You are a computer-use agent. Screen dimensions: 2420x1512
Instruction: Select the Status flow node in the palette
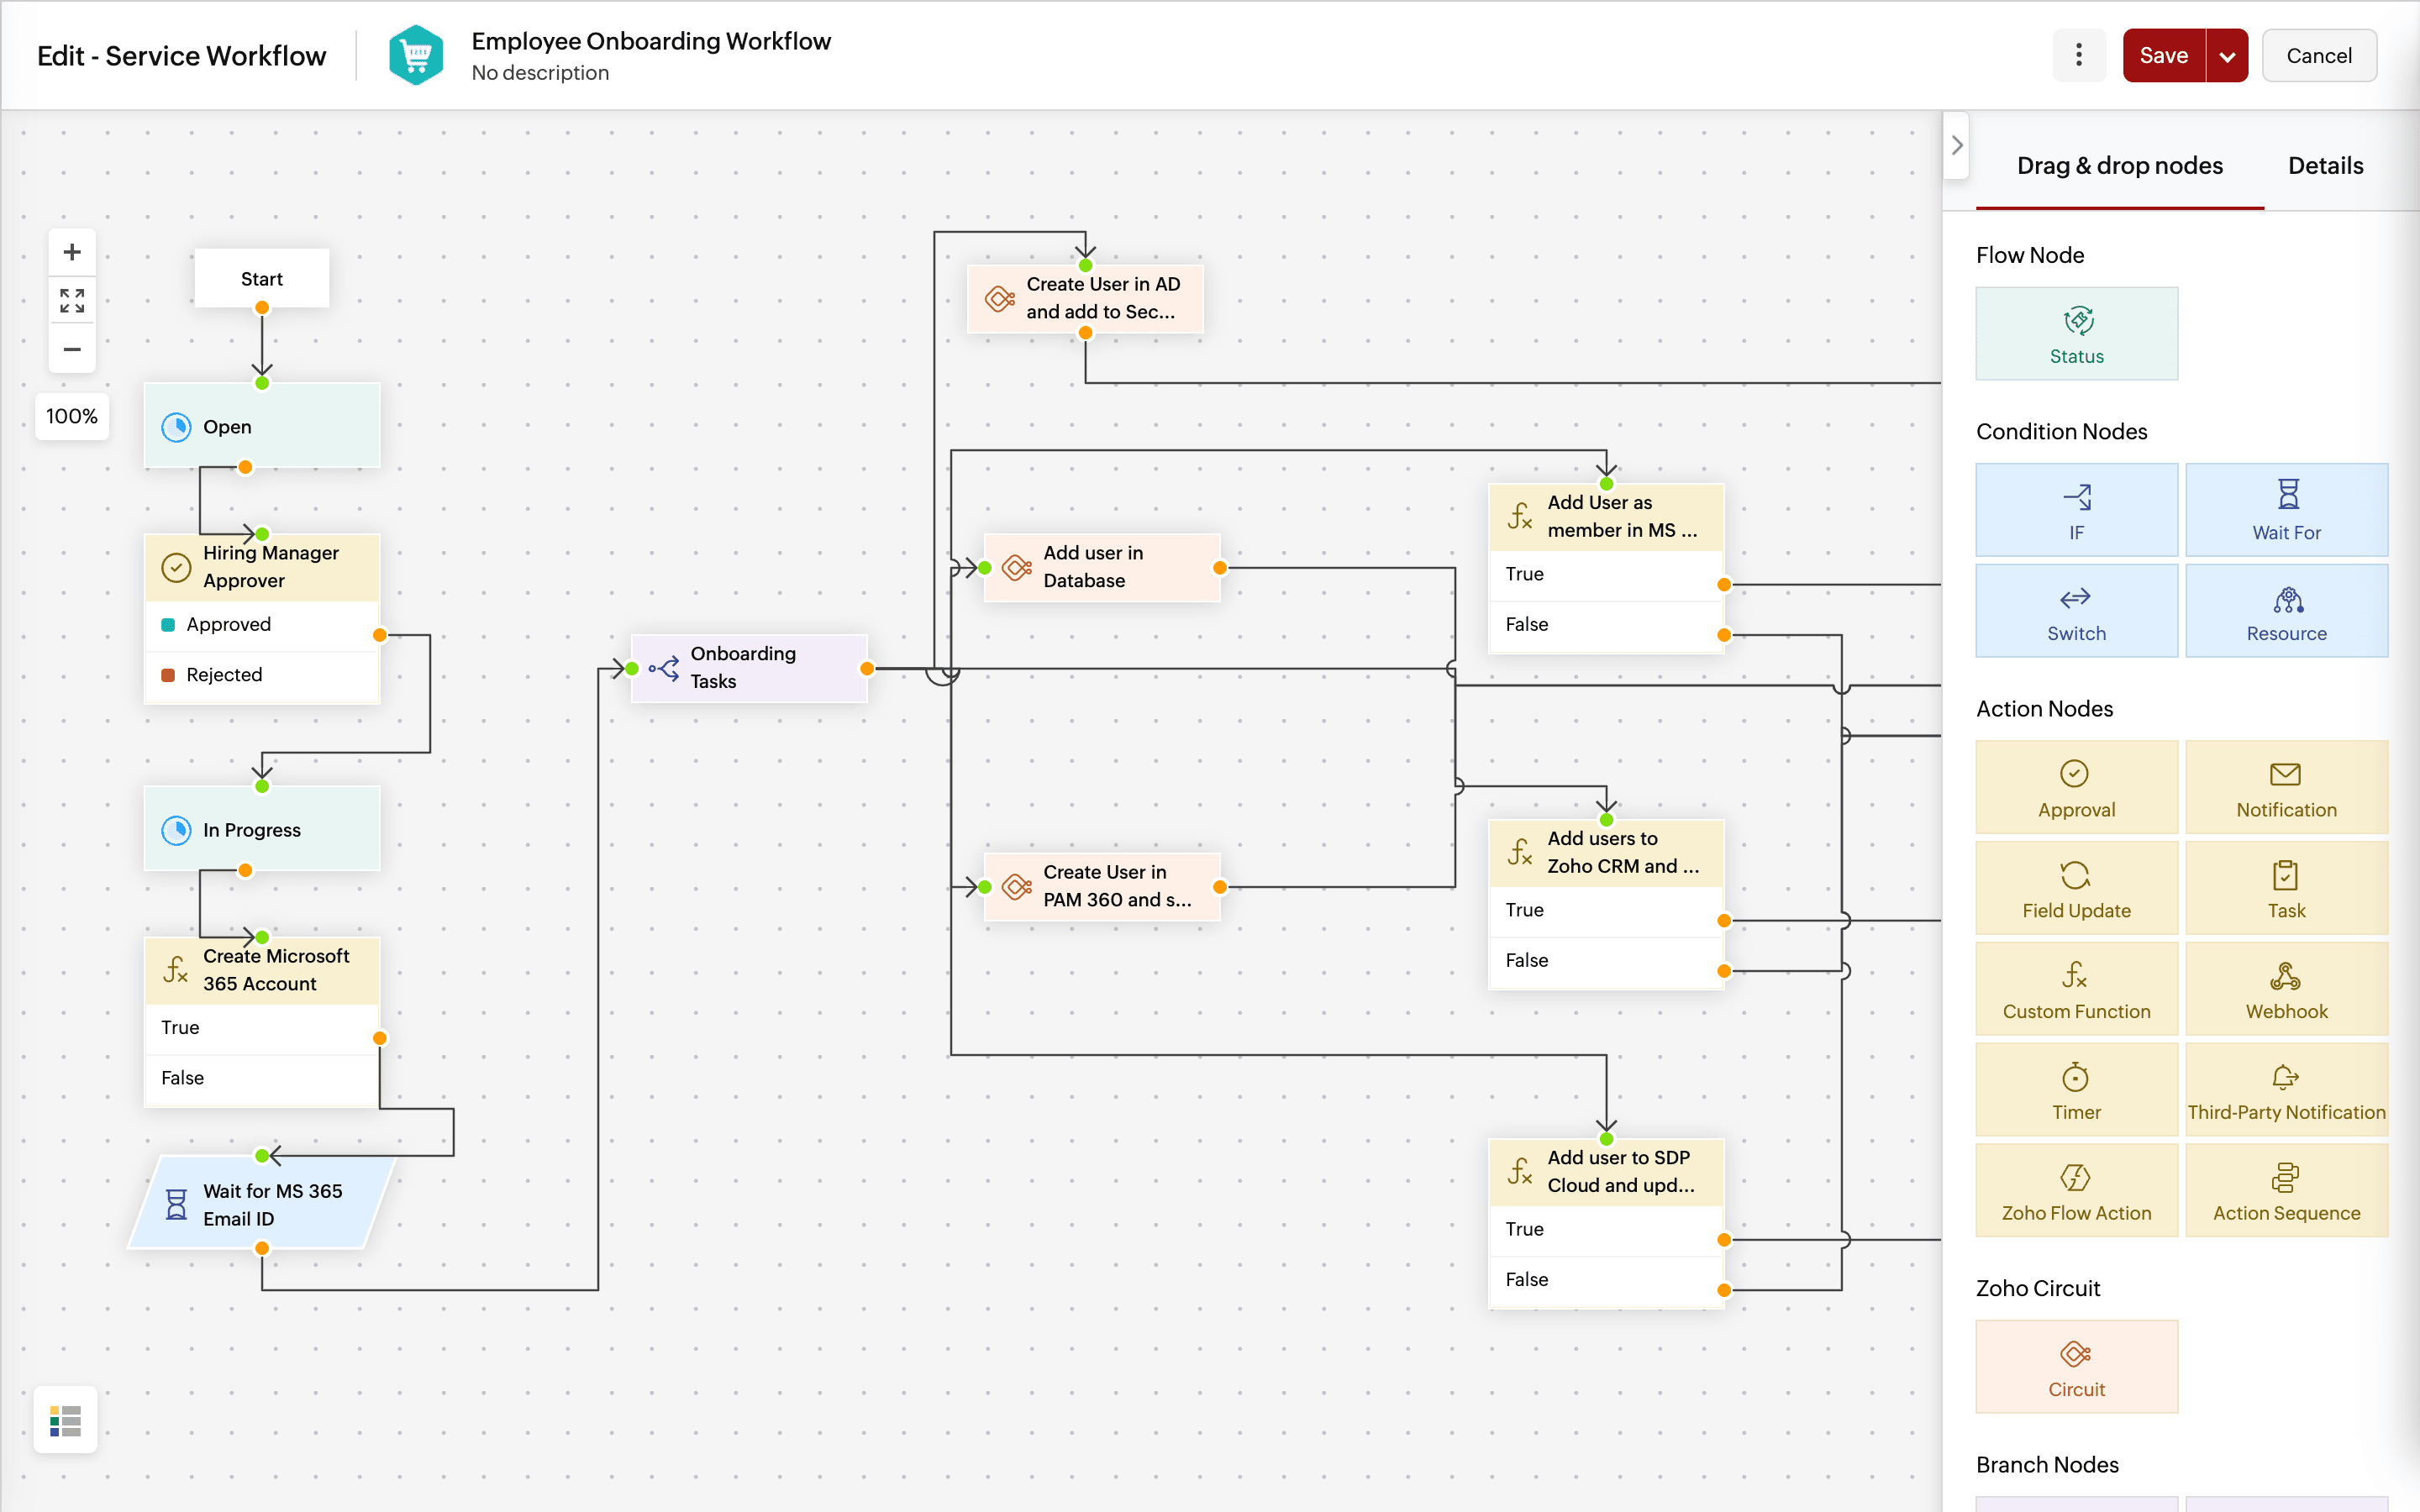(2076, 333)
